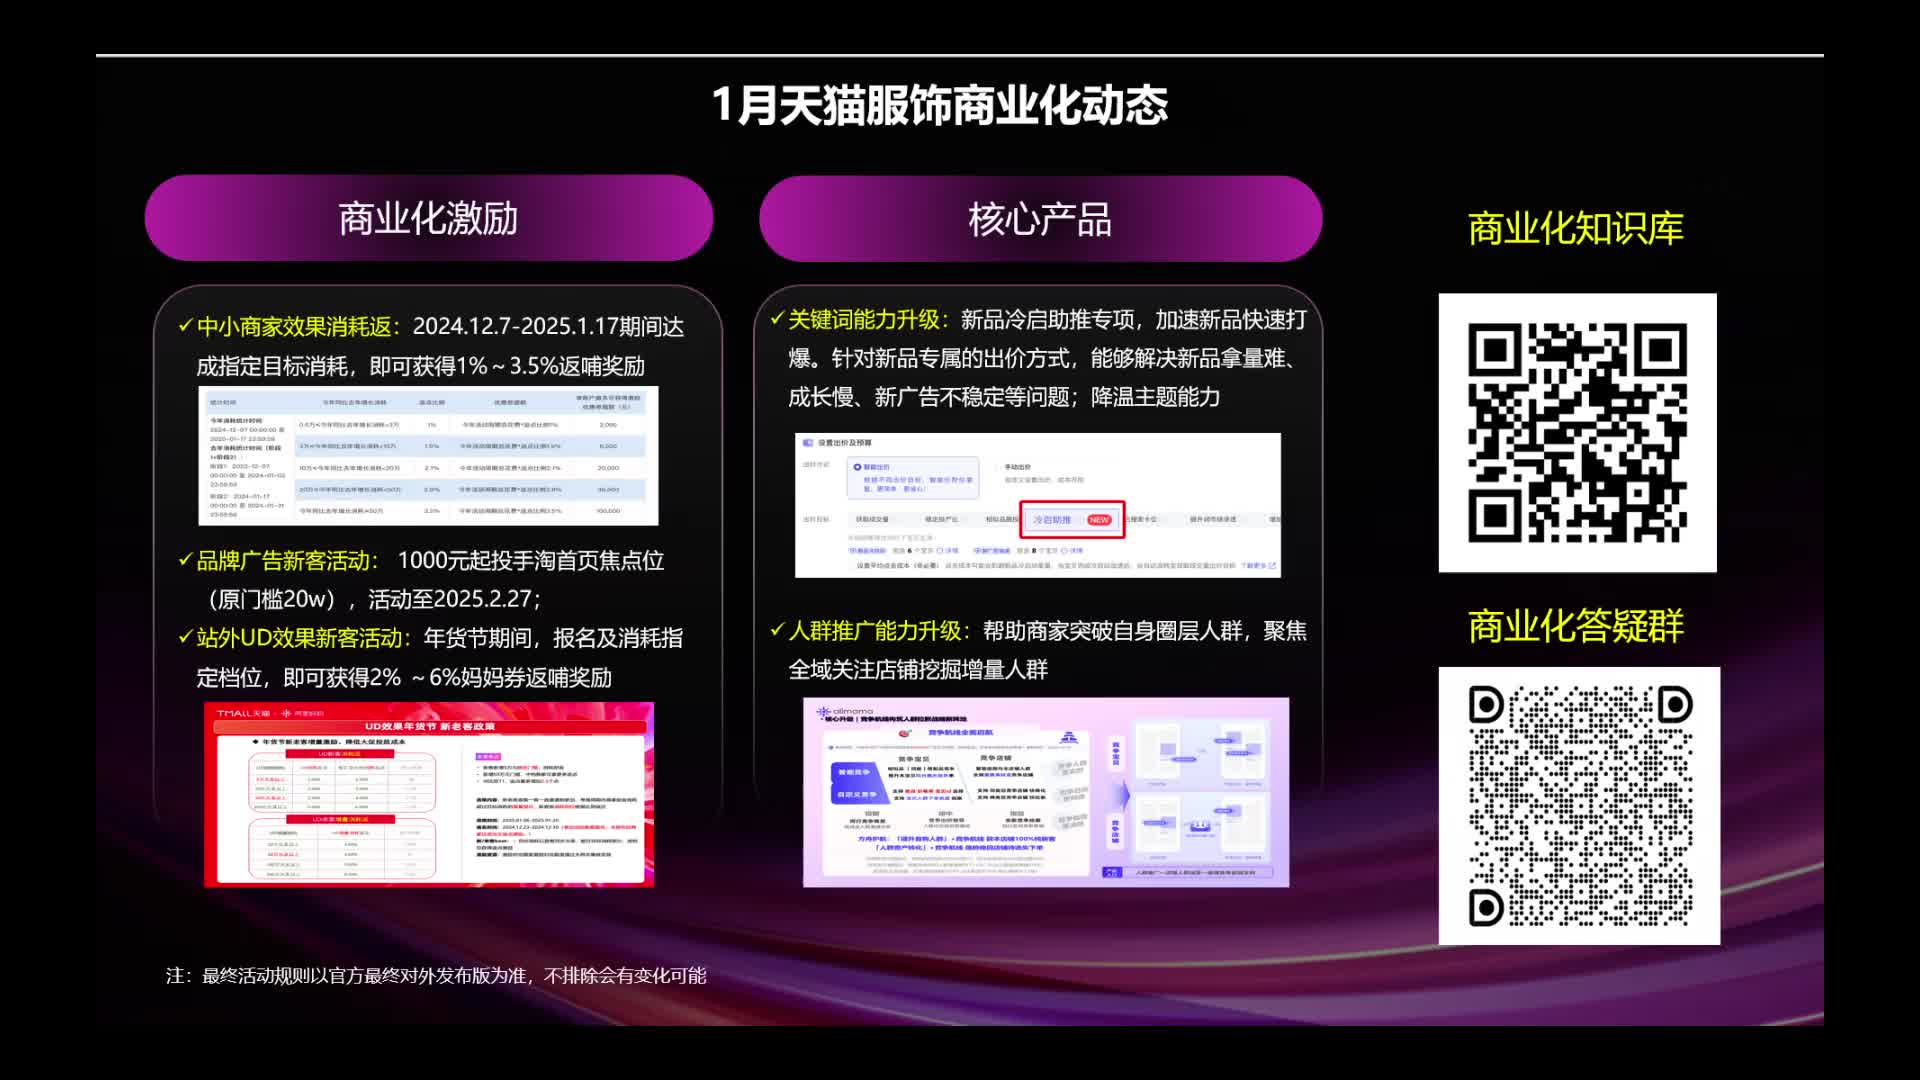Image resolution: width=1920 pixels, height=1080 pixels.
Task: Click the 设置出价及预算 screenshot title
Action: (x=845, y=443)
